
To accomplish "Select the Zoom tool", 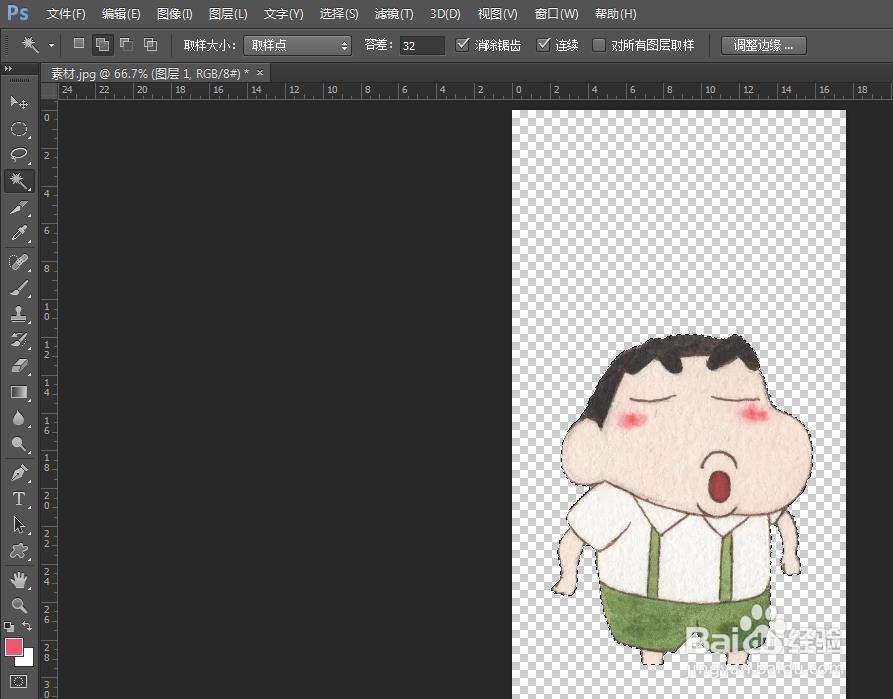I will coord(19,606).
